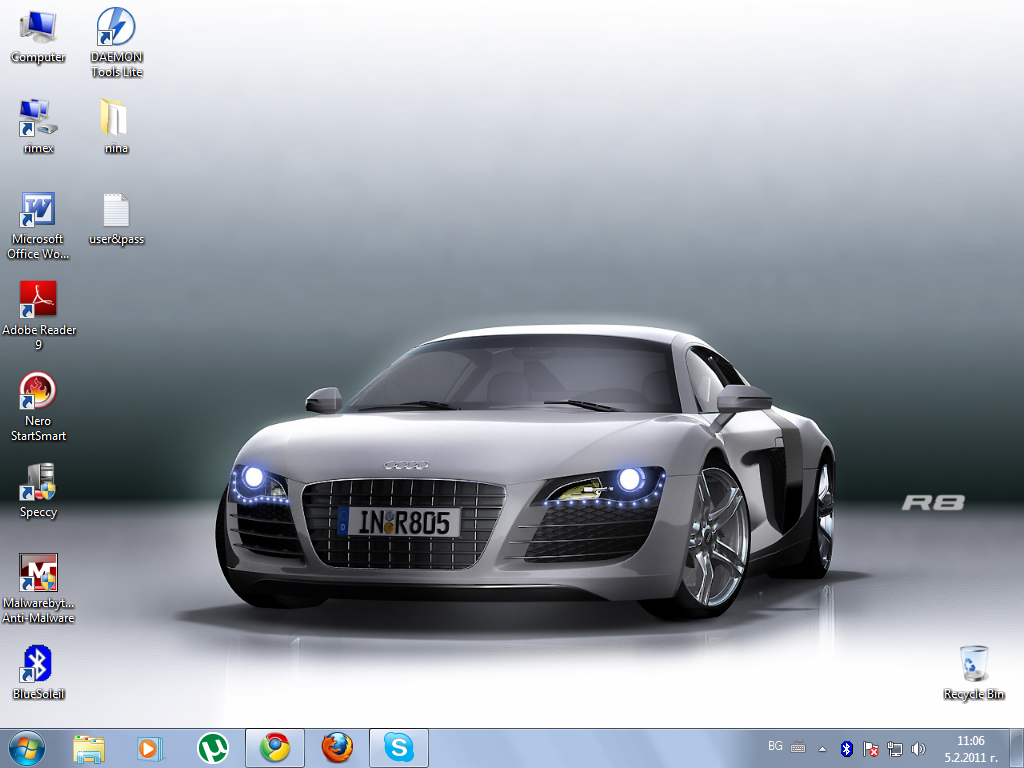Open the Action Center flag icon
The width and height of the screenshot is (1024, 768).
pyautogui.click(x=871, y=749)
